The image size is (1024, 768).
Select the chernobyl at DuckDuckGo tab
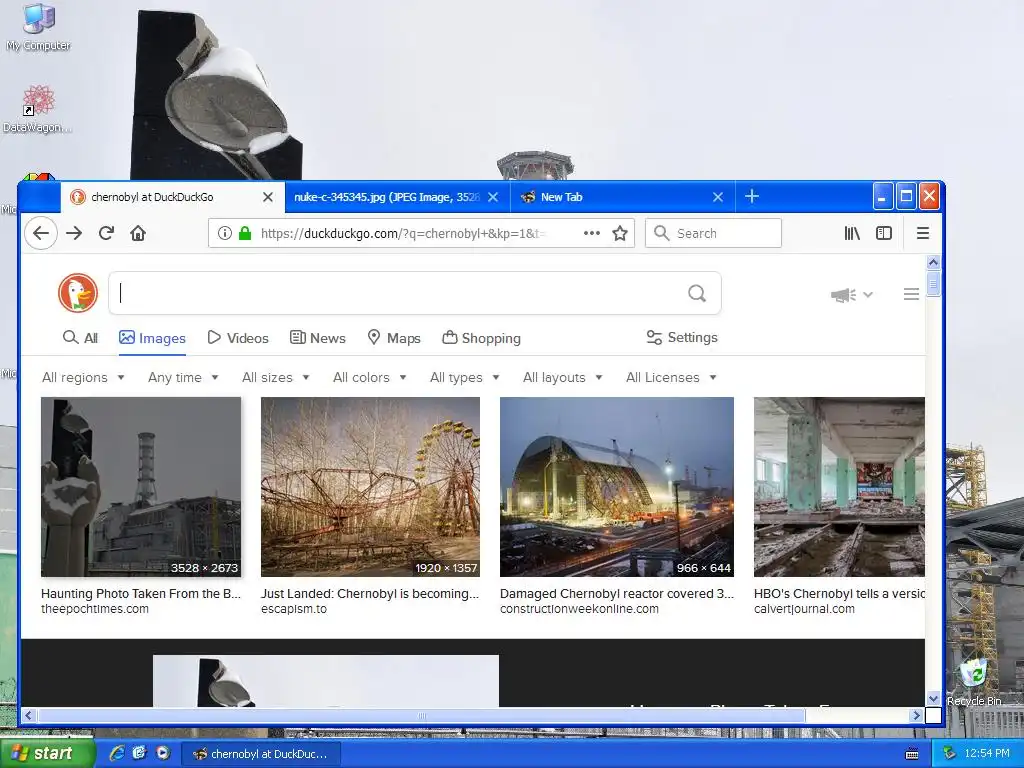coord(172,197)
